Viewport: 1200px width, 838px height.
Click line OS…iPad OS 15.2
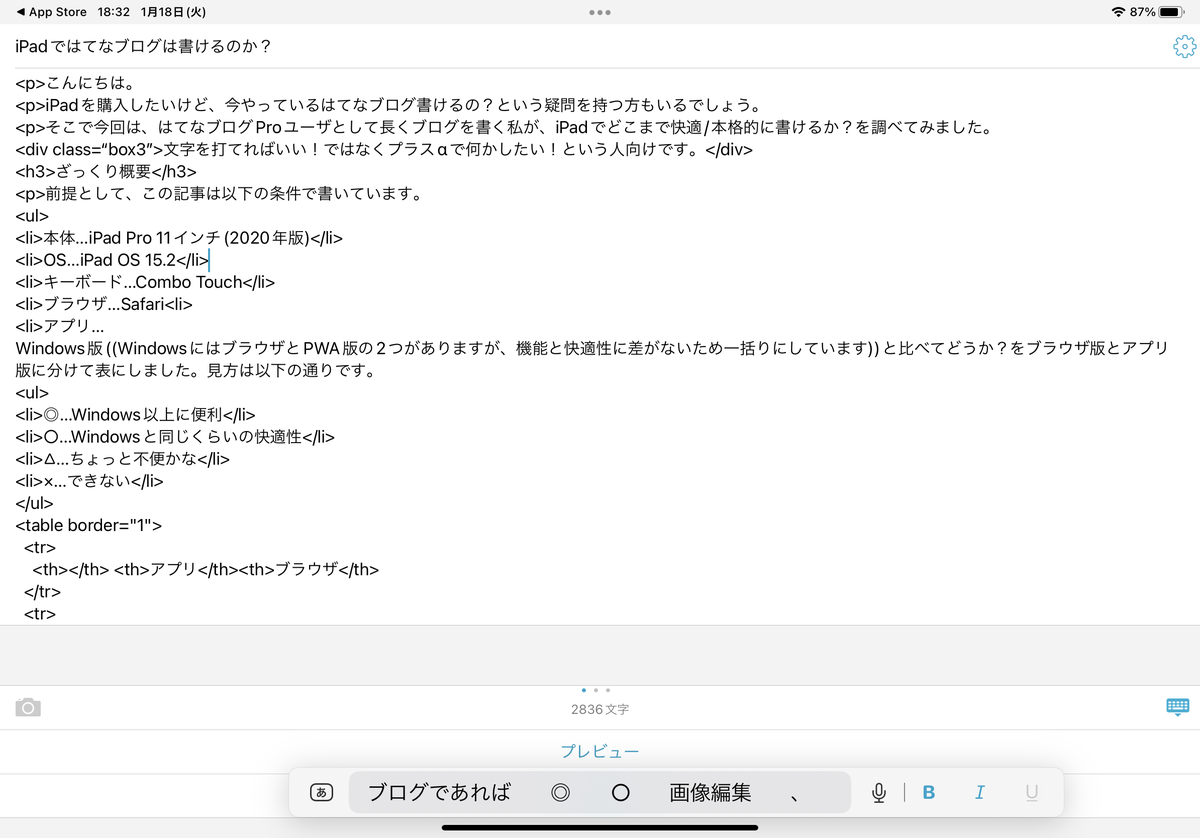pos(112,260)
